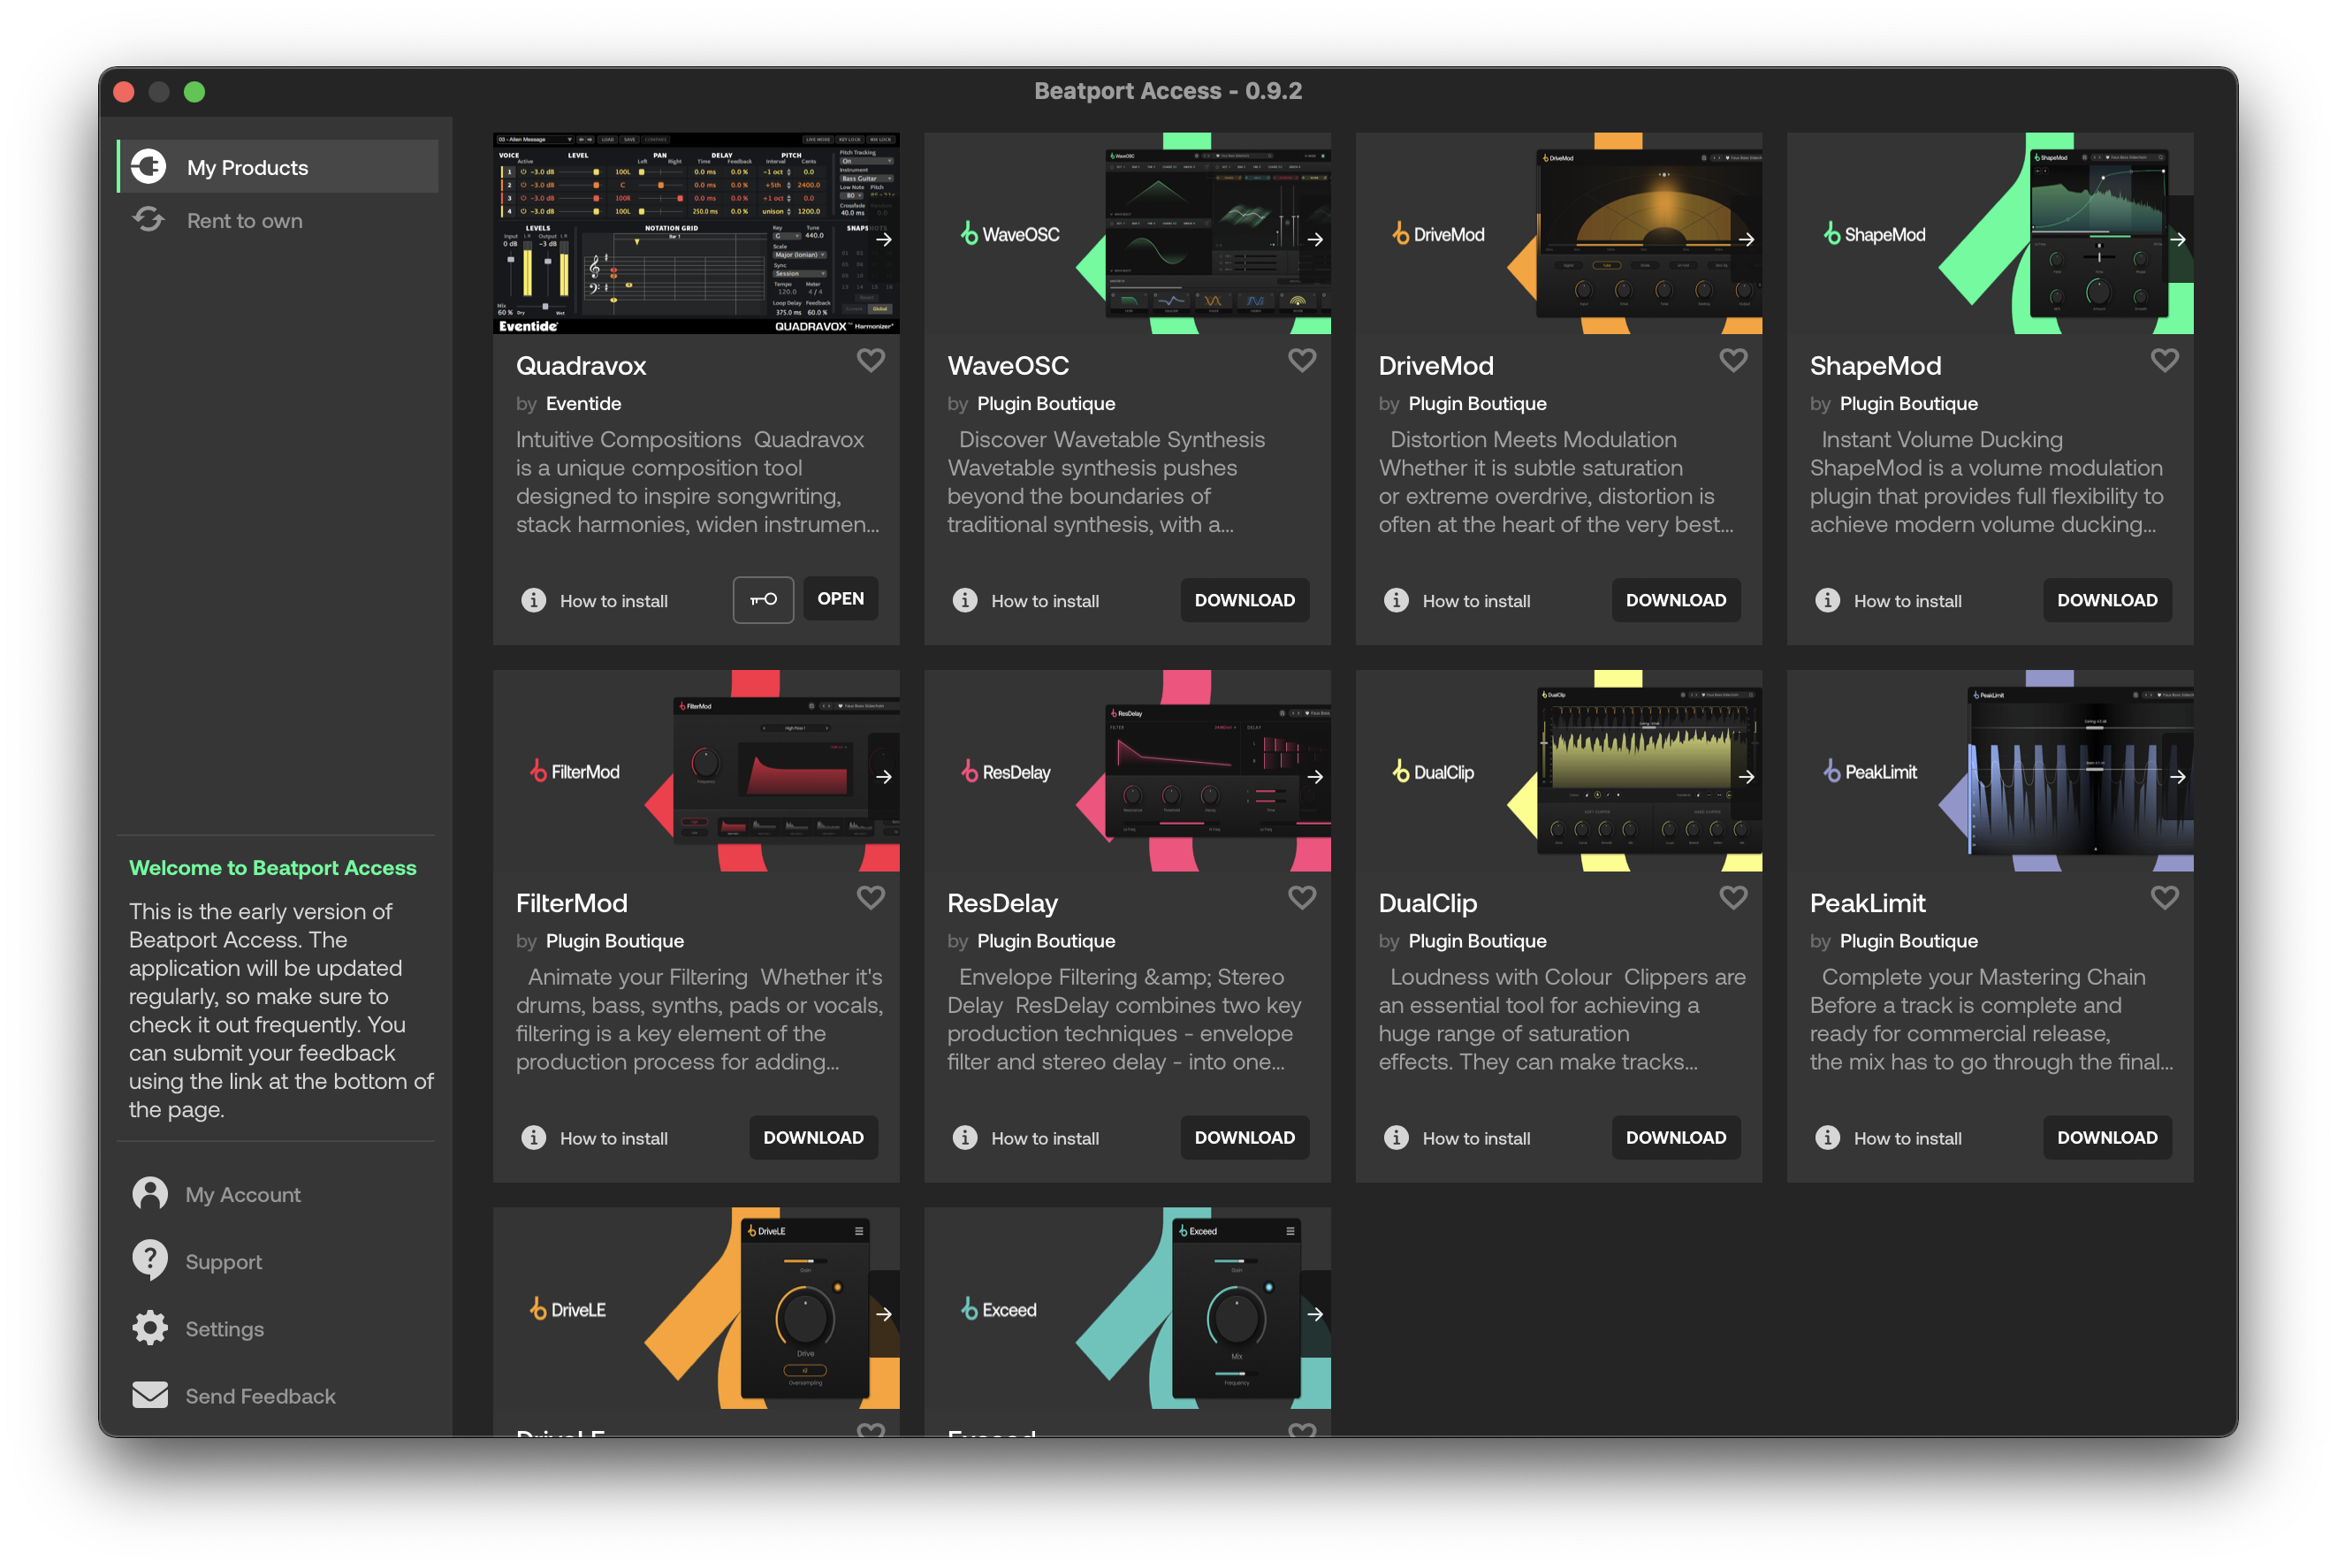Favorite Quadravox with the heart icon
The height and width of the screenshot is (1568, 2337).
point(870,360)
